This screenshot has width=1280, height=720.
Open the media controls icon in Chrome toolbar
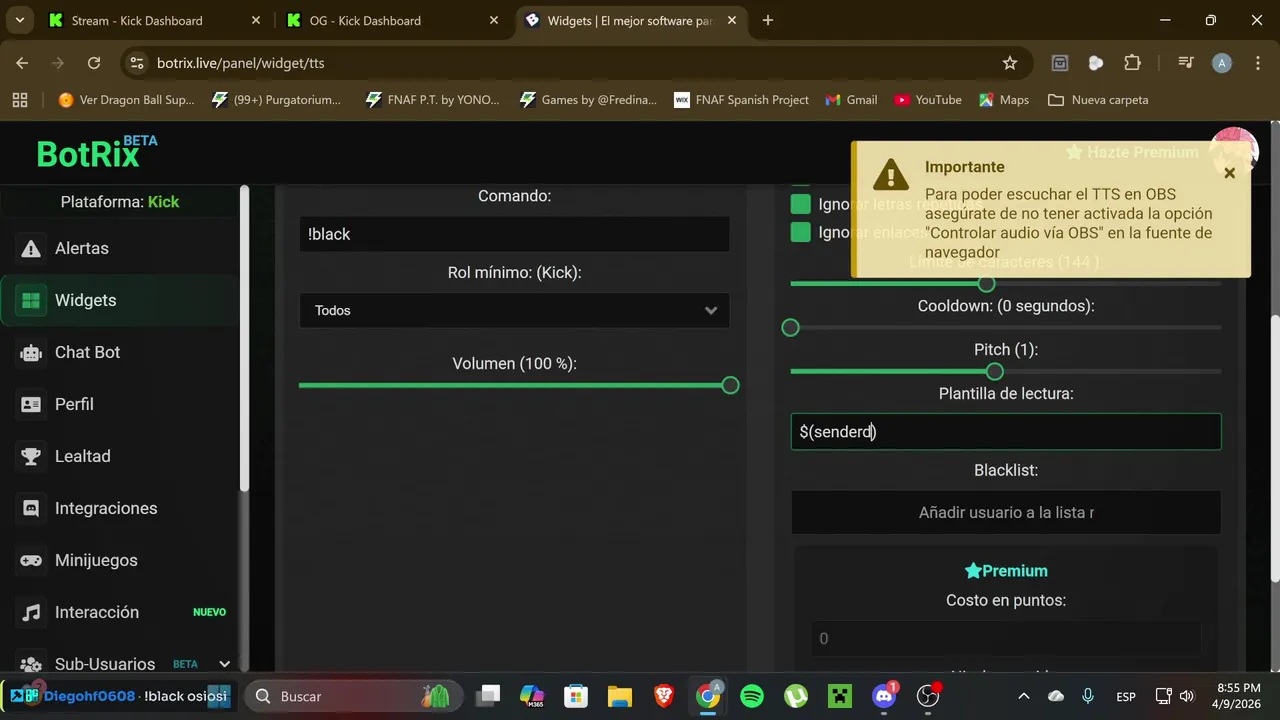(x=1186, y=63)
